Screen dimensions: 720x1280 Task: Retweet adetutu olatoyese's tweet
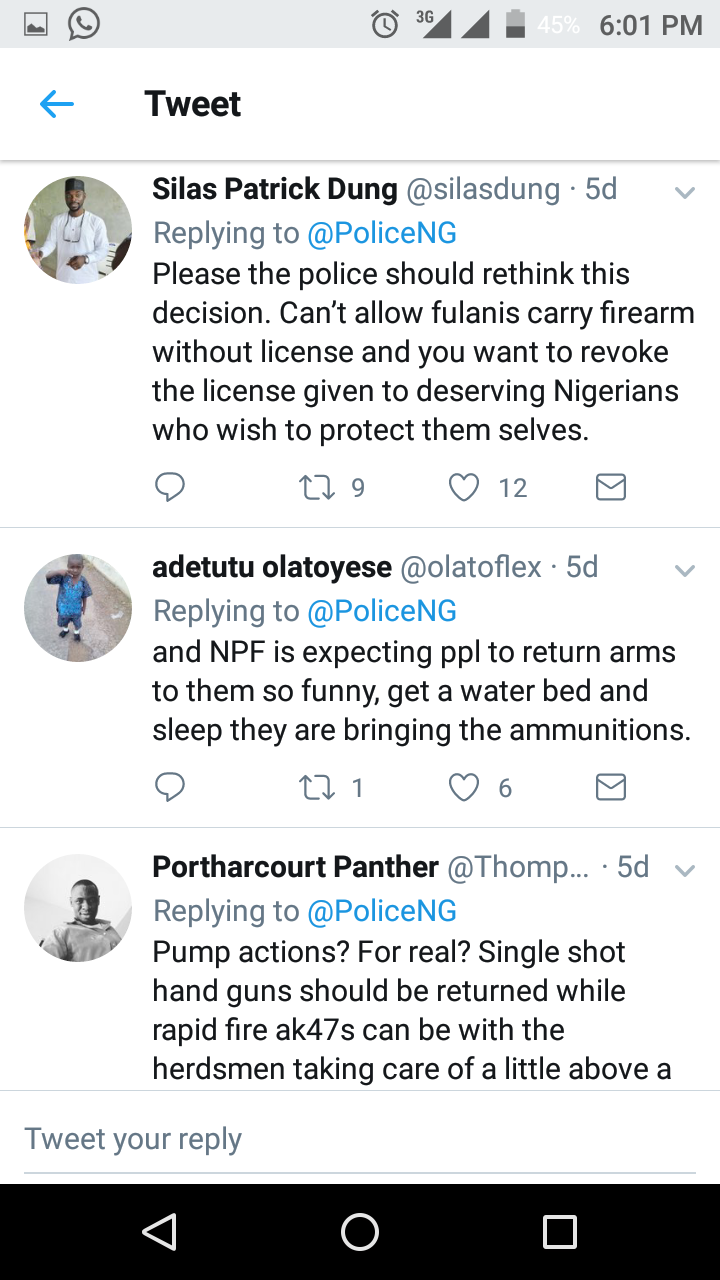318,788
